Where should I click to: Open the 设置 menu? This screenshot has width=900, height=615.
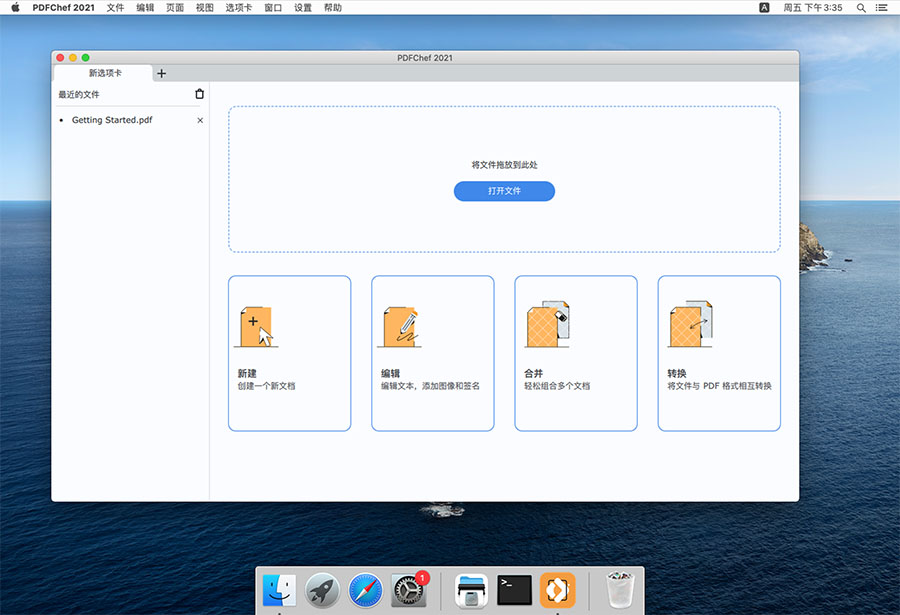click(303, 7)
